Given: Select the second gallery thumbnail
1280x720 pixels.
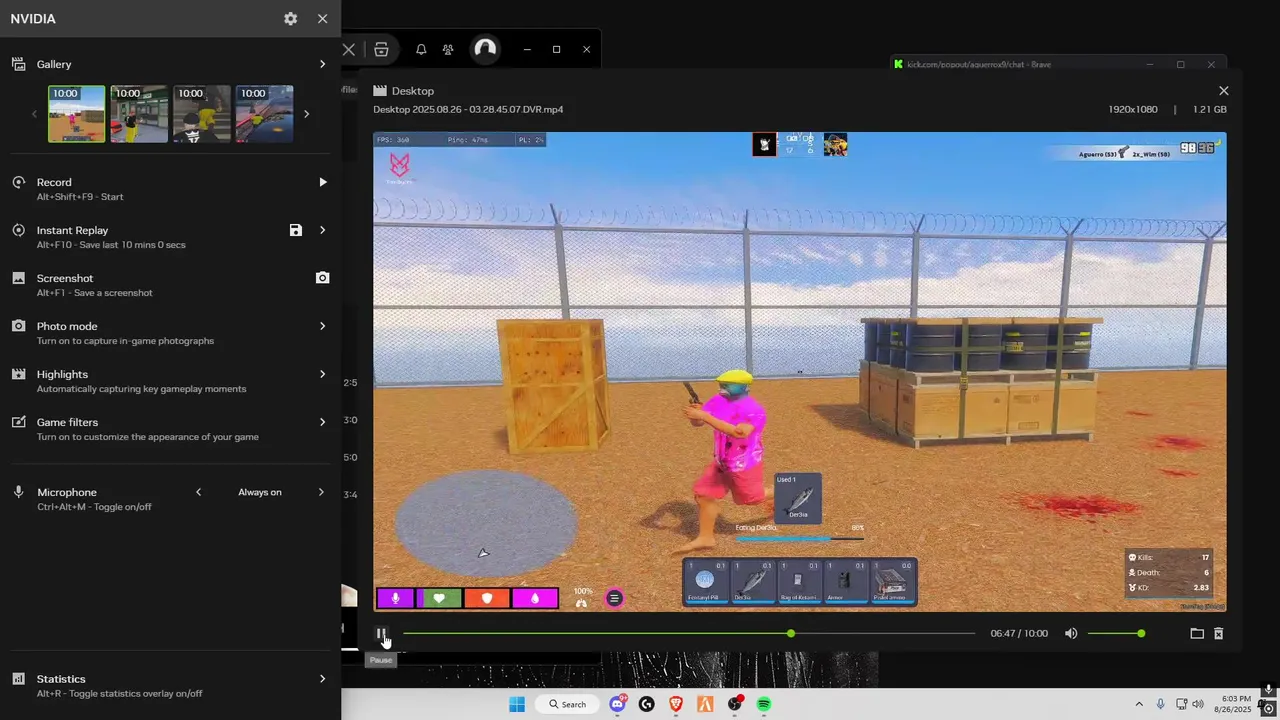Looking at the screenshot, I should tap(139, 114).
